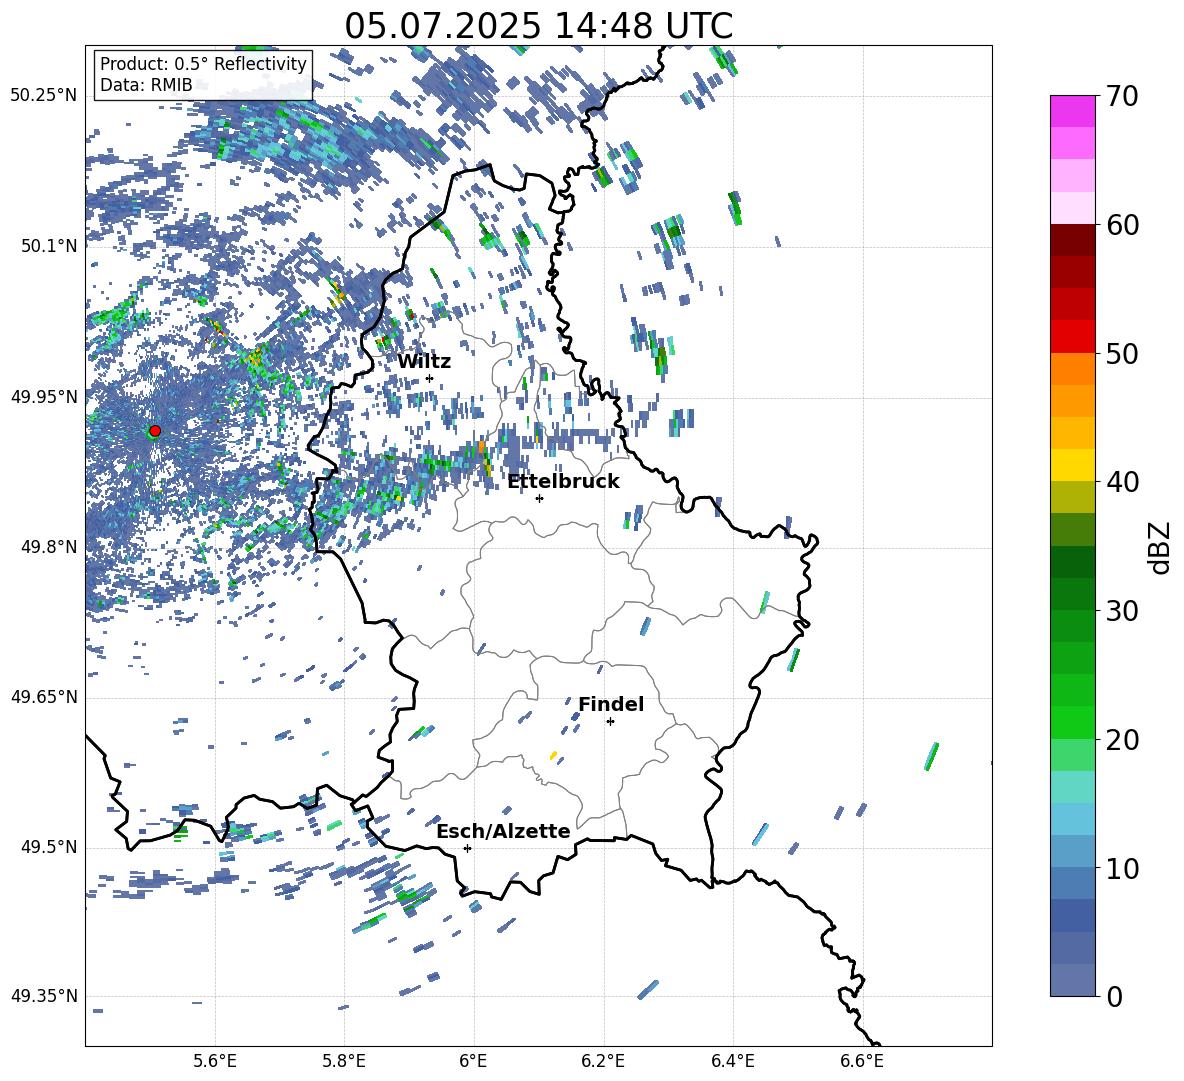Click the bright red band on the colorbar

[x=1072, y=336]
